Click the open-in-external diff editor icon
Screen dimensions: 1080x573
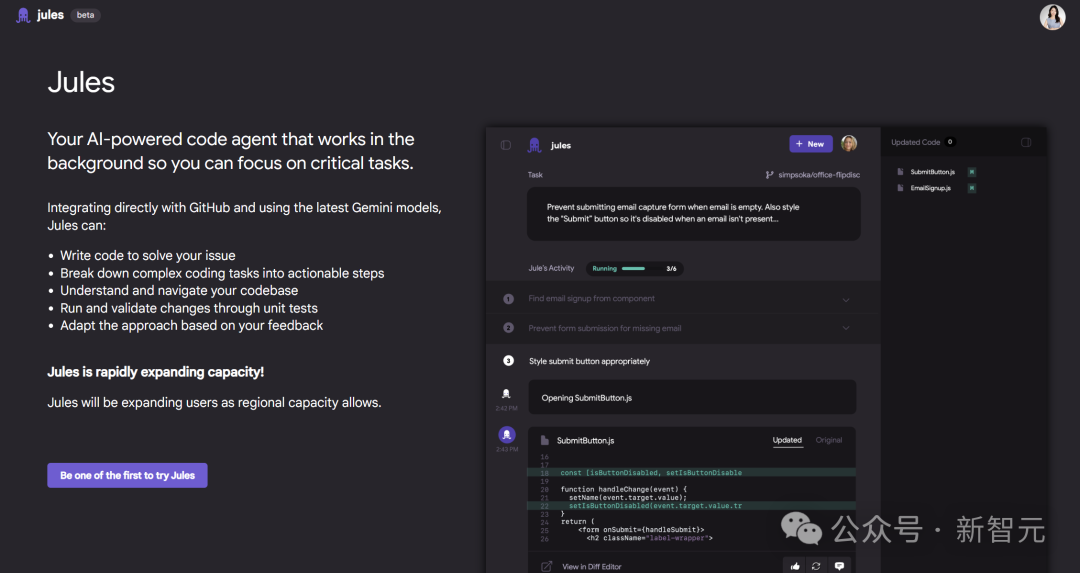(546, 566)
